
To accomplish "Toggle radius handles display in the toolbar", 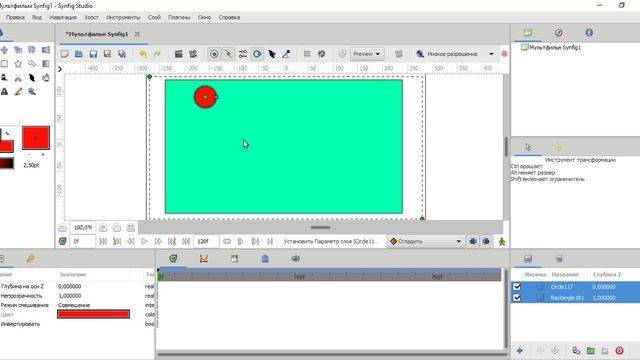I will pos(257,54).
